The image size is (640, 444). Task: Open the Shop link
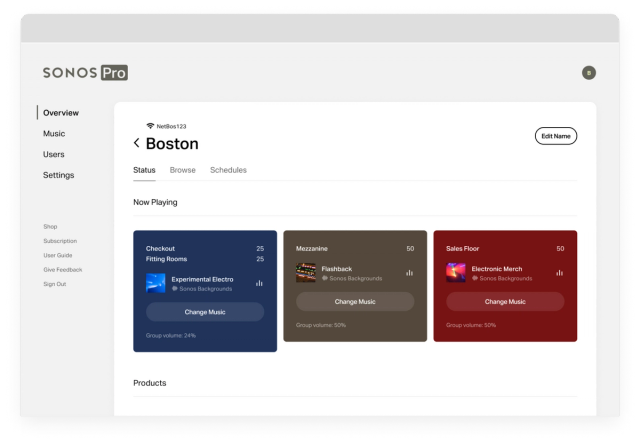[50, 226]
